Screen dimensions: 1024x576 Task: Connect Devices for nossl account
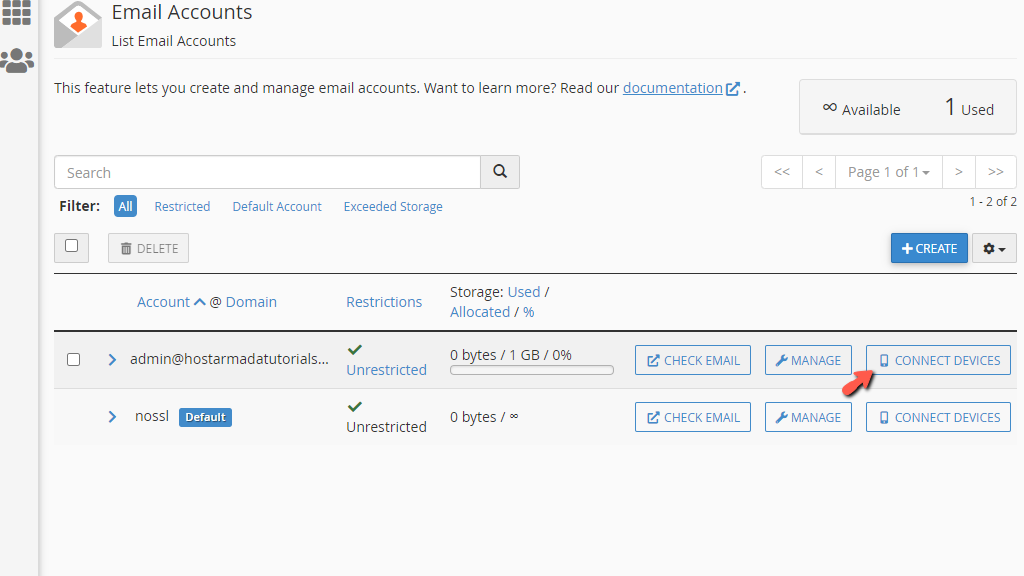tap(938, 417)
